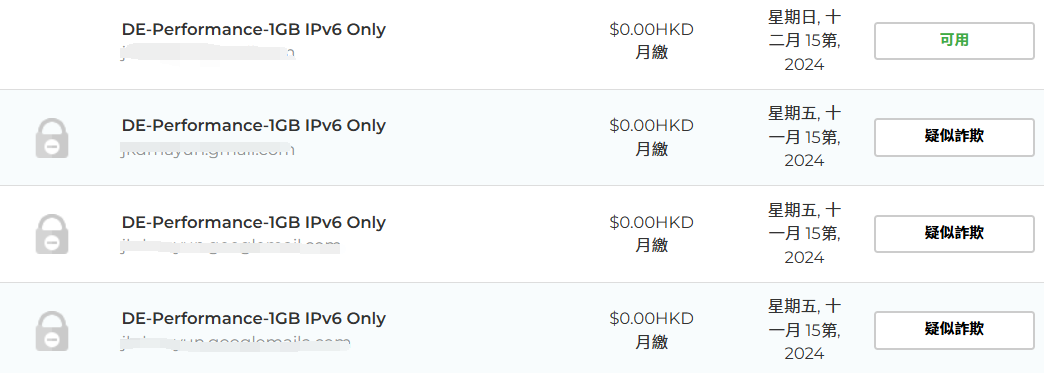This screenshot has height=373, width=1044.
Task: Click 疑似詐欺 button in the googlemail.com row
Action: coord(954,234)
